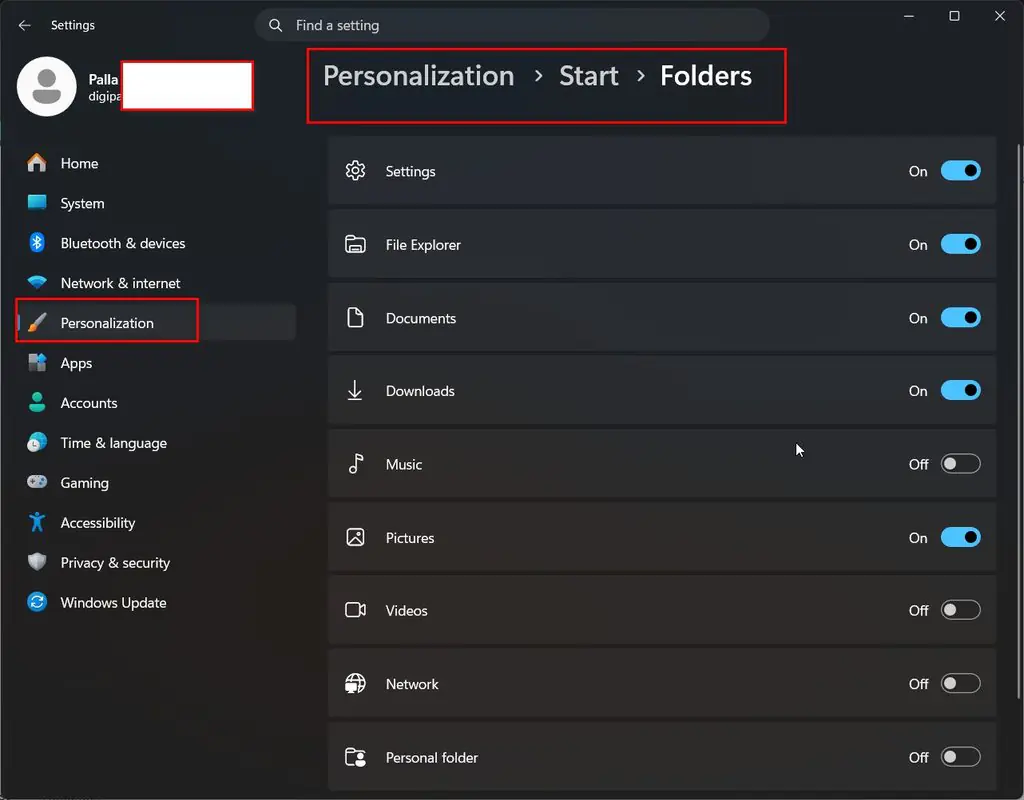
Task: Click the Windows Update refresh icon
Action: [x=37, y=601]
